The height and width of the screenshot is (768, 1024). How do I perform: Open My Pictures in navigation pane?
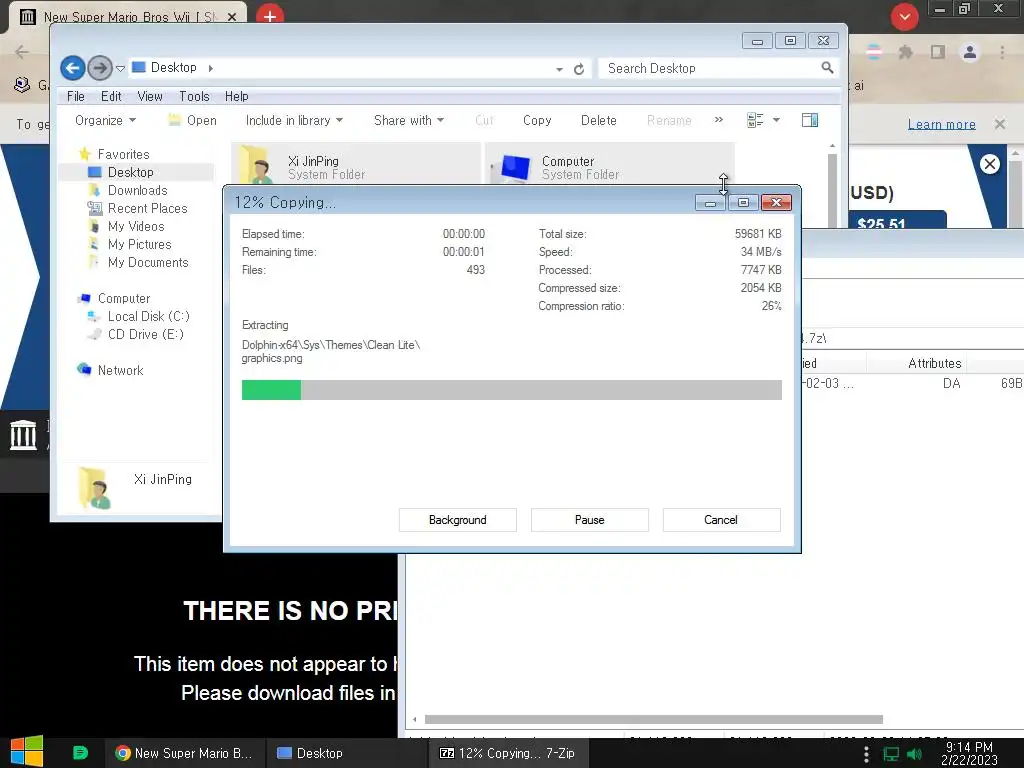pyautogui.click(x=139, y=244)
